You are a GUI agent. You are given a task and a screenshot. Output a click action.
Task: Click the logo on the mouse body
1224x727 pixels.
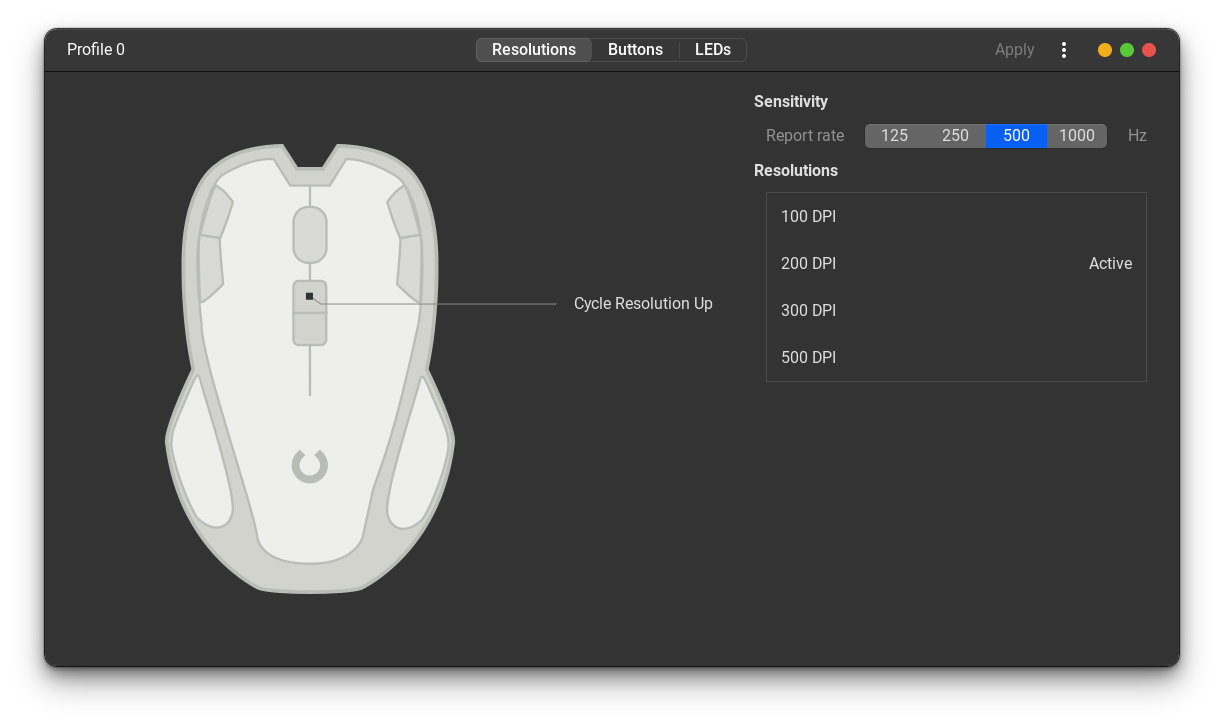309,465
